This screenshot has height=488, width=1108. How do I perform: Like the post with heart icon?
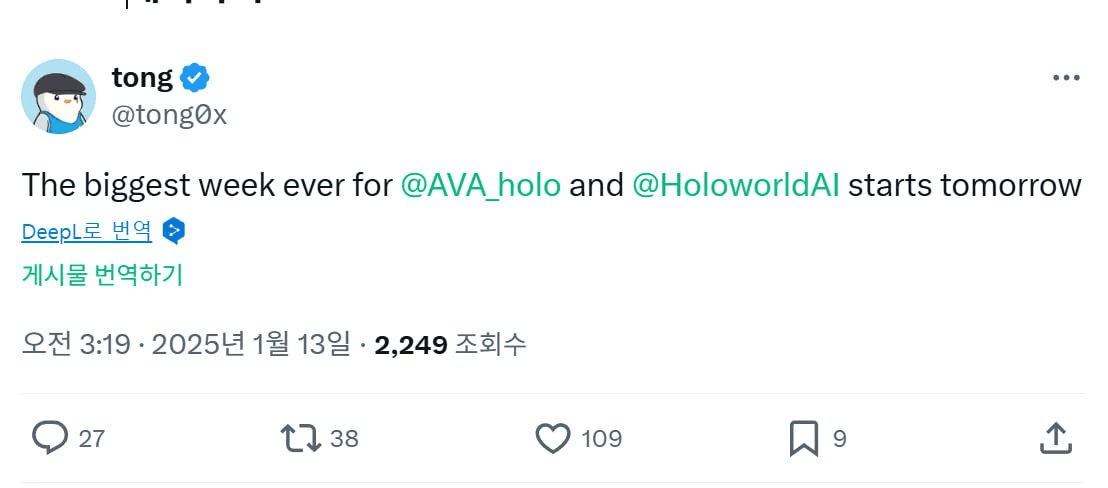552,438
